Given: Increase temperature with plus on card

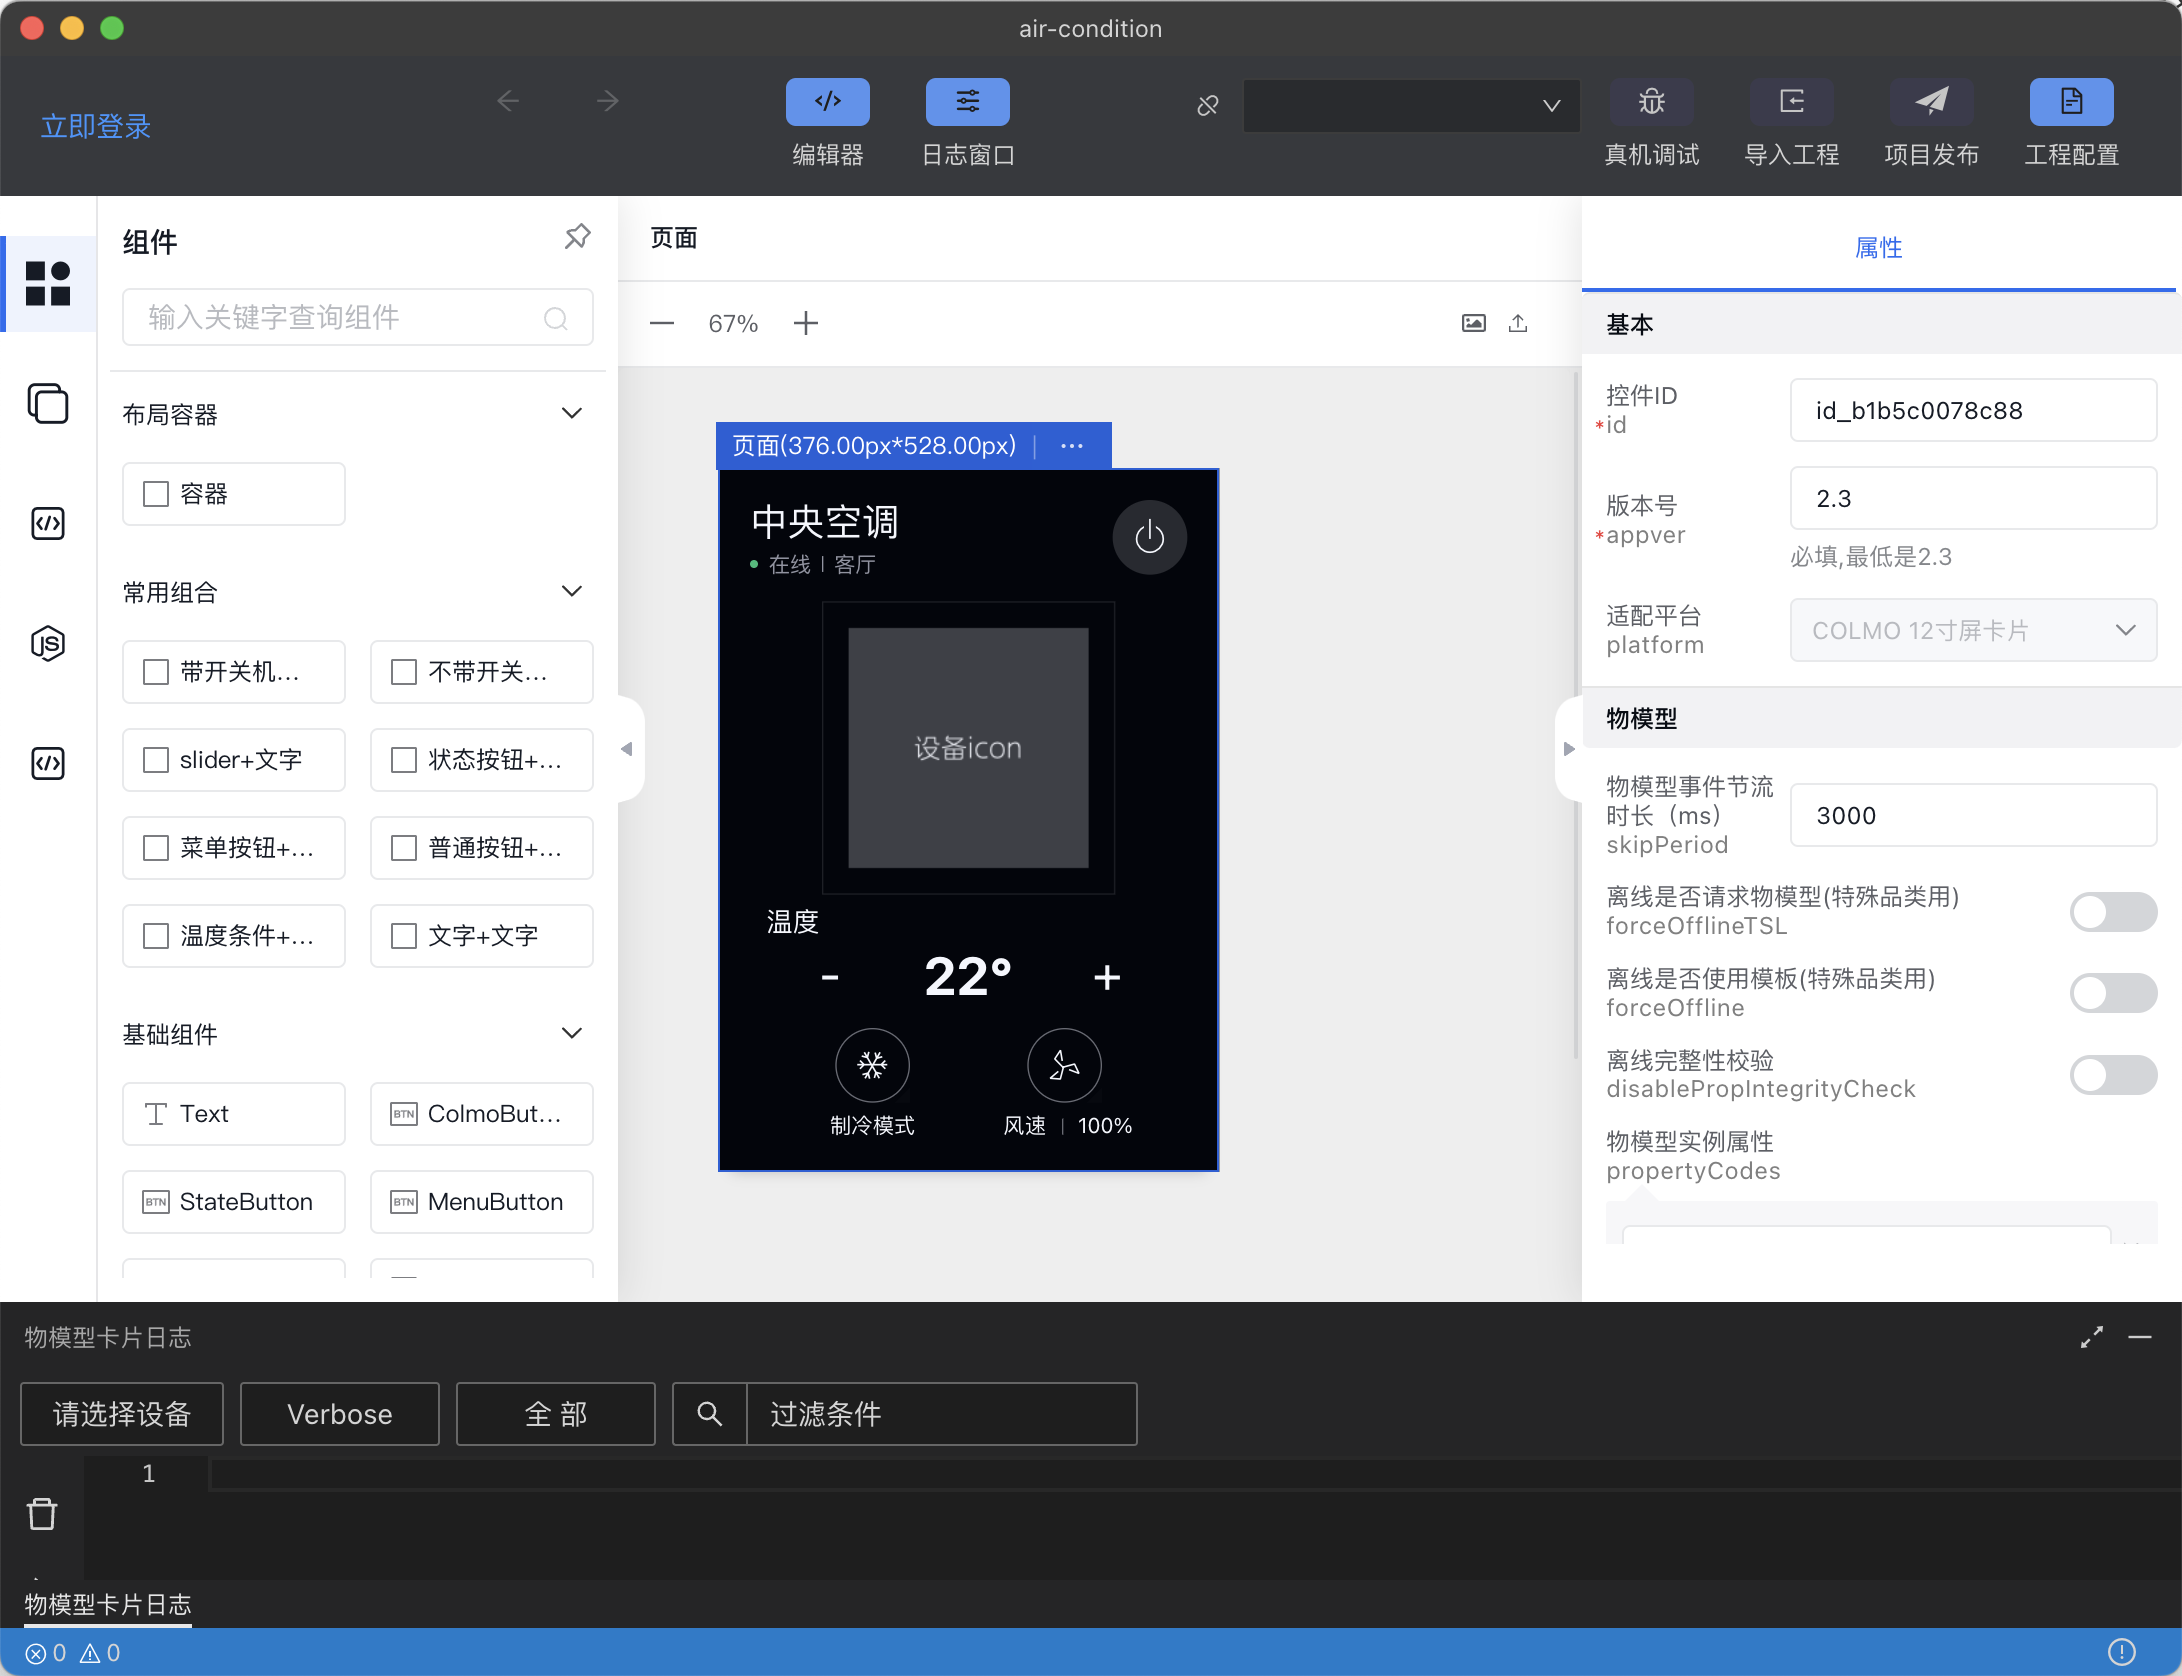Looking at the screenshot, I should pyautogui.click(x=1107, y=977).
